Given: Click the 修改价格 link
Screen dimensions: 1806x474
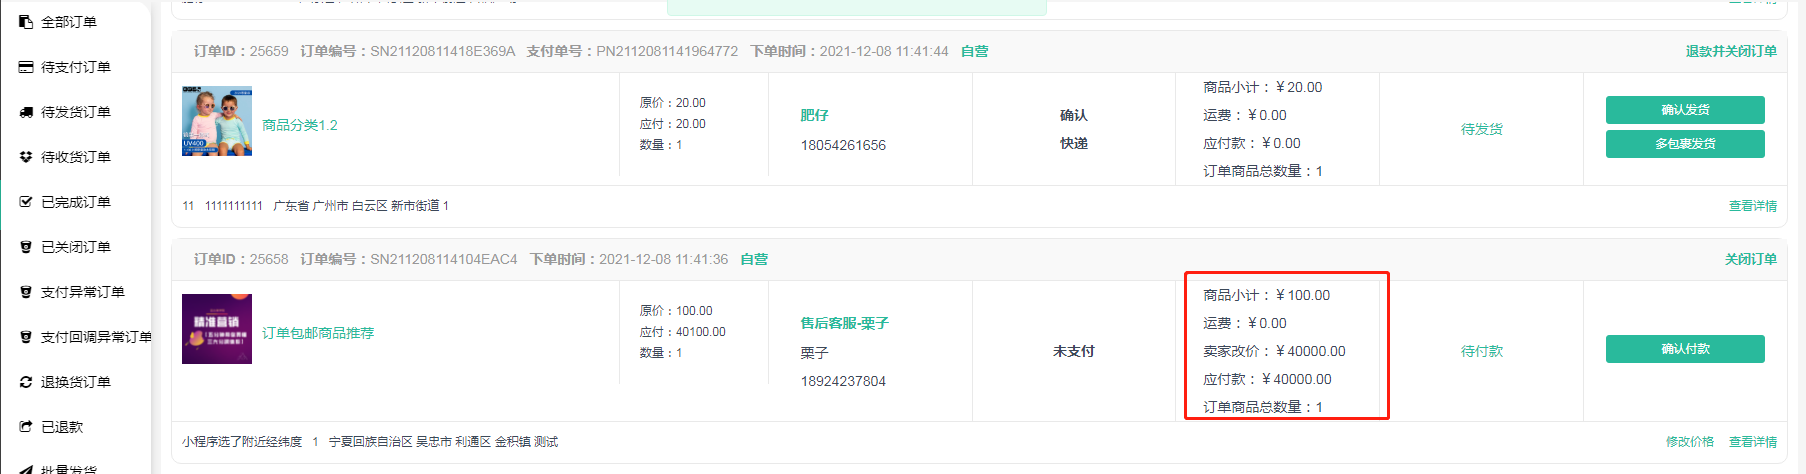Looking at the screenshot, I should pos(1689,442).
